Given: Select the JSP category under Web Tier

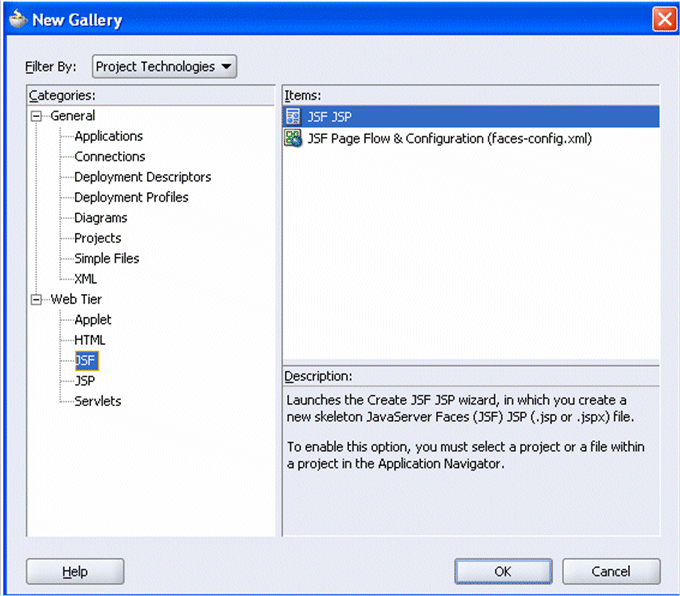Looking at the screenshot, I should click(85, 381).
